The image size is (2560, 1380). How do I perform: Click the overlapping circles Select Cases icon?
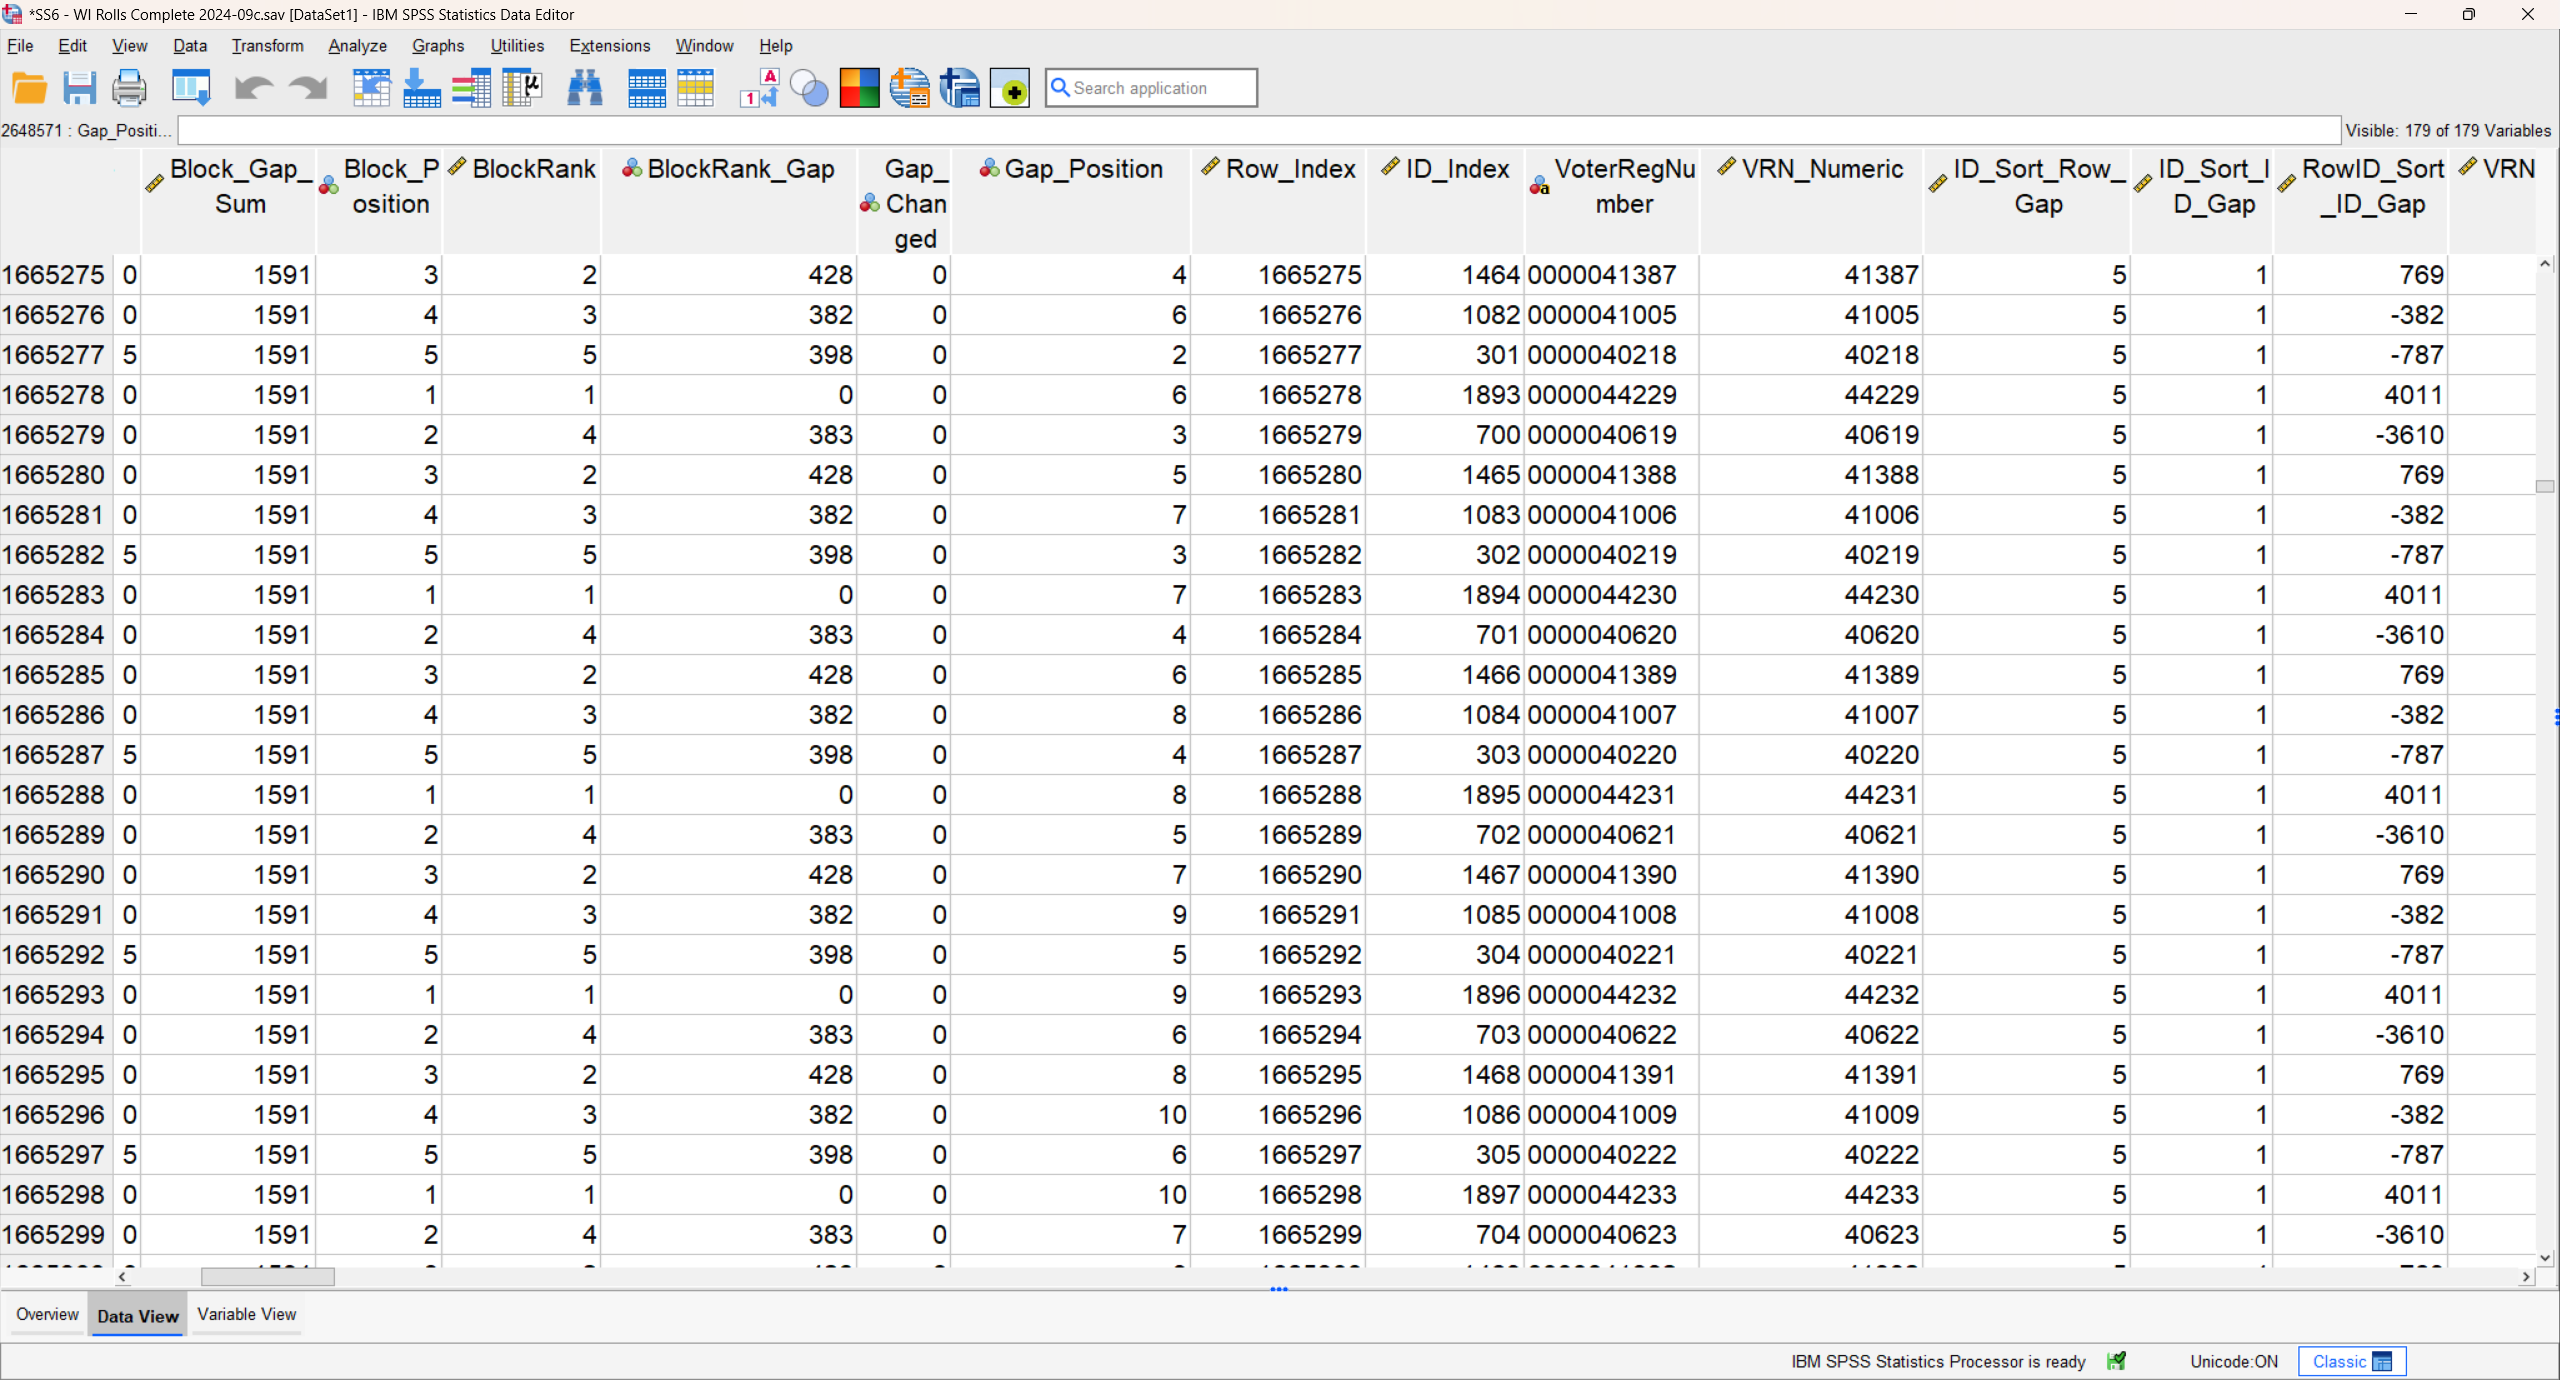(x=809, y=89)
